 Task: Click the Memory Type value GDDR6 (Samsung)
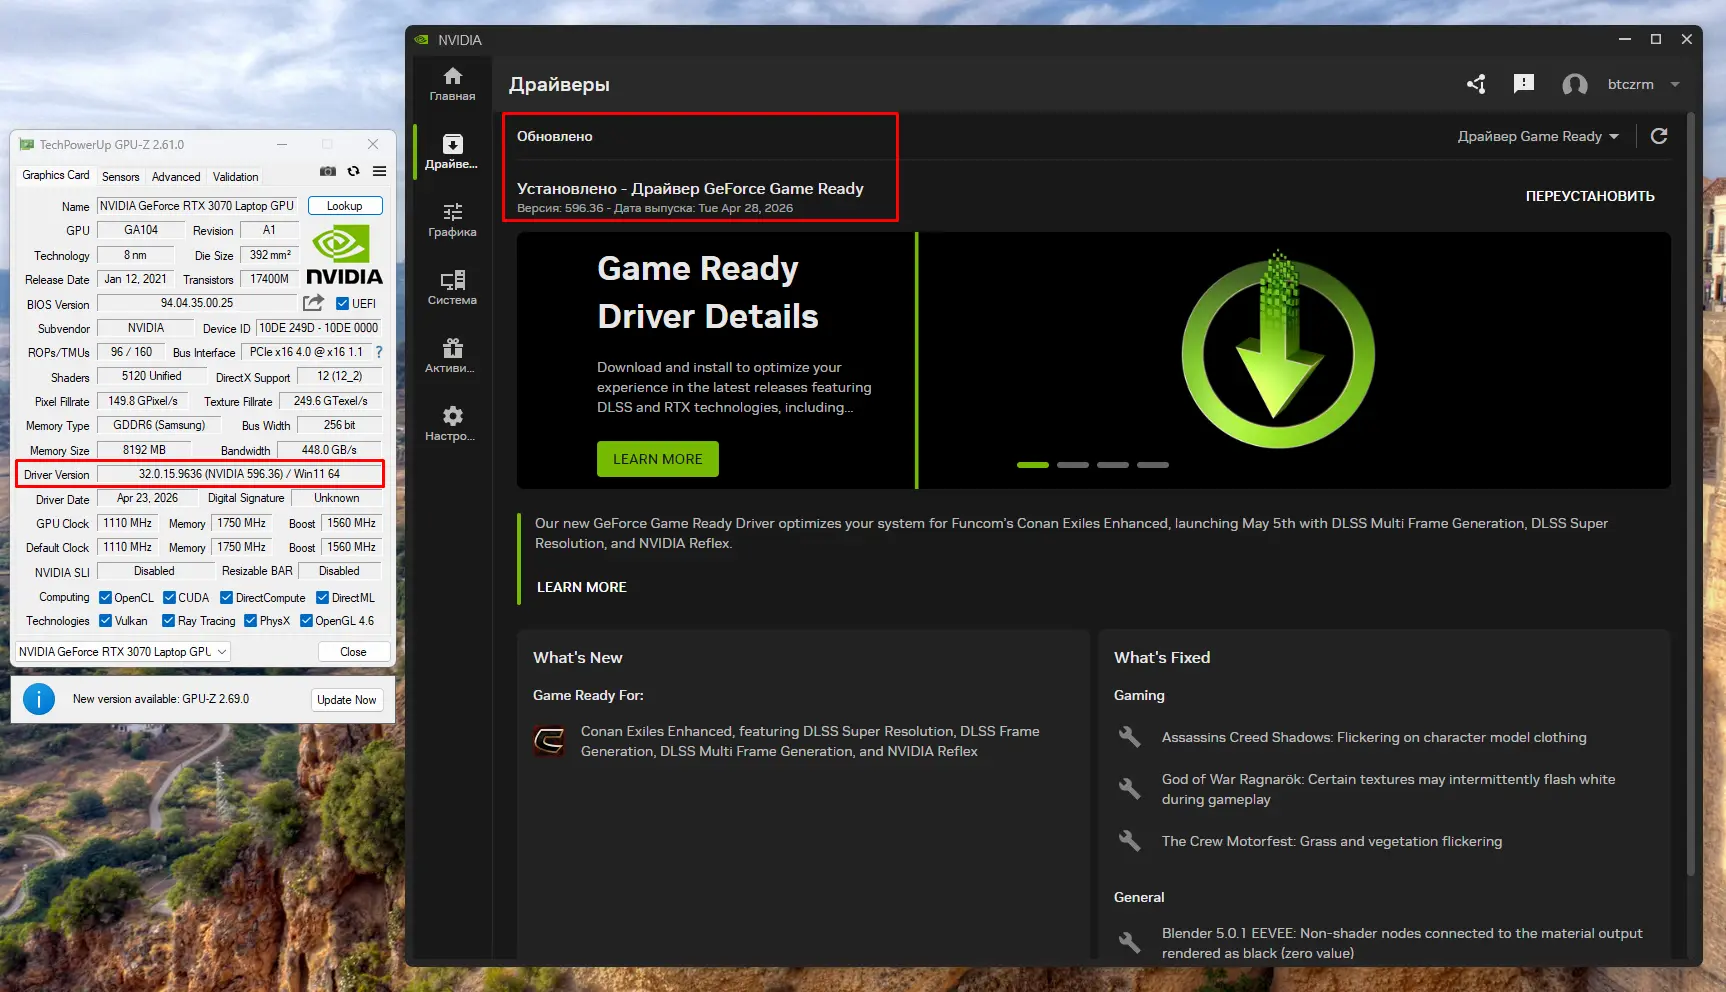(159, 425)
